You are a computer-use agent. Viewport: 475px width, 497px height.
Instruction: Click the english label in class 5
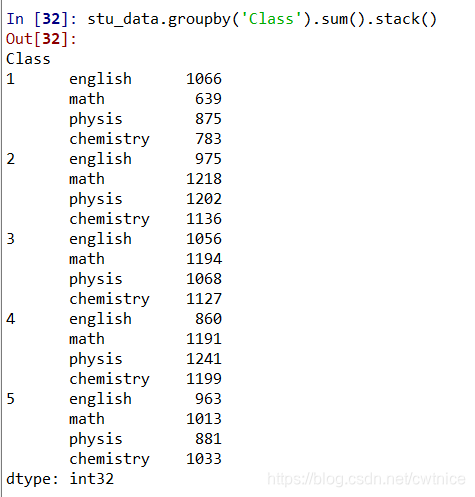click(100, 400)
